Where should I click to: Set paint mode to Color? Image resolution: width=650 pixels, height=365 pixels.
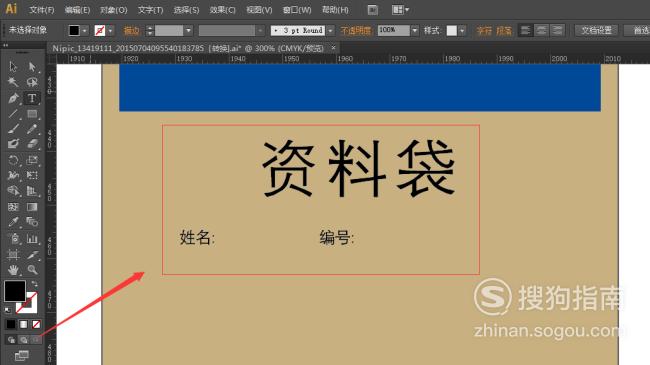tap(11, 324)
